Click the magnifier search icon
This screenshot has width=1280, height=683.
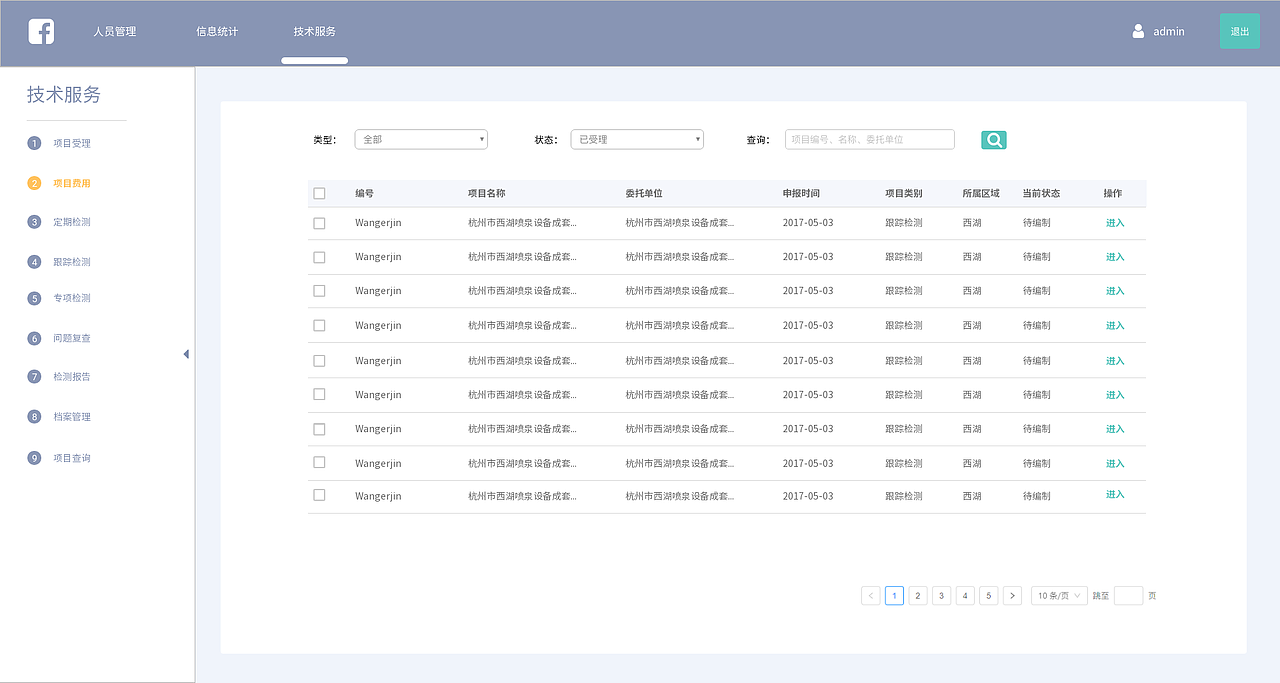[x=993, y=139]
